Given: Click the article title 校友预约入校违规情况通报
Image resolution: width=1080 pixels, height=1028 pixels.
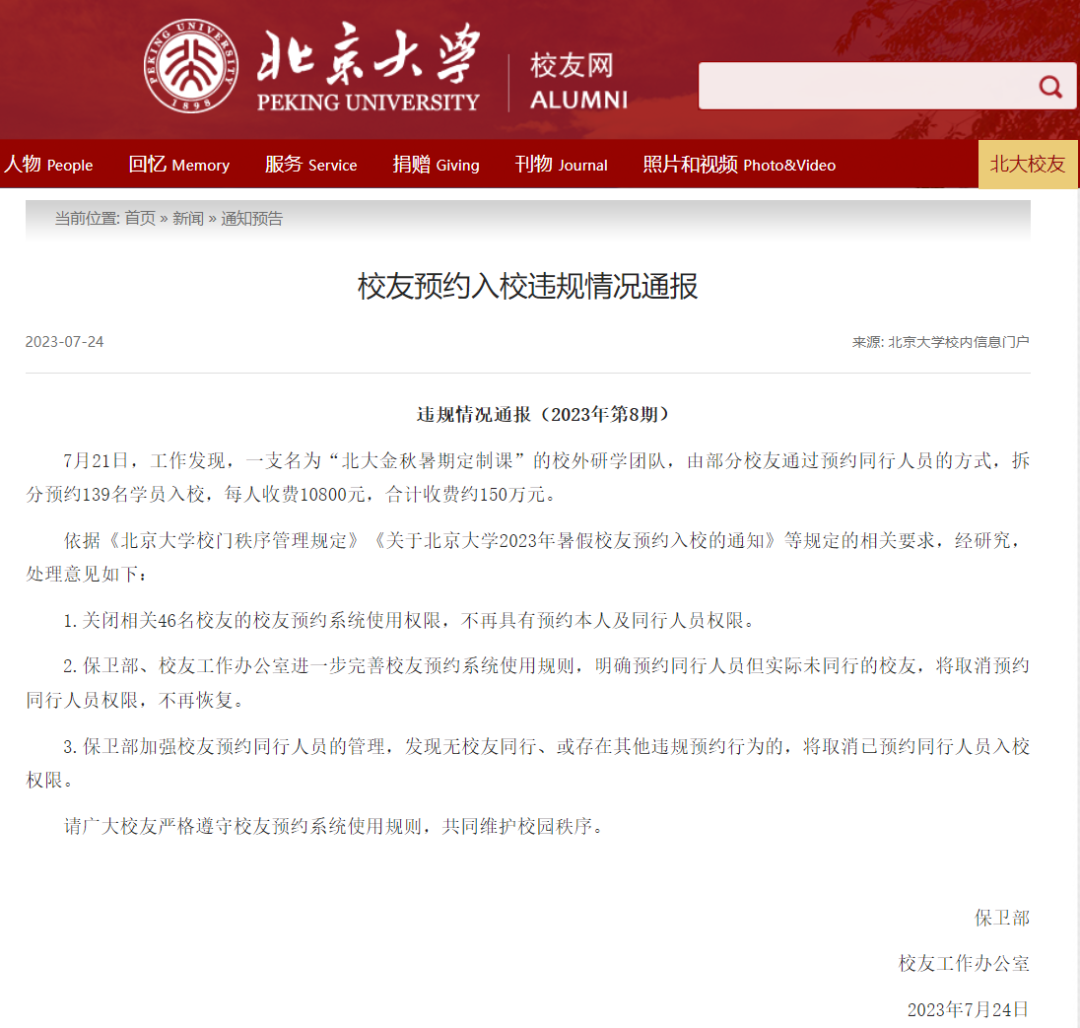Looking at the screenshot, I should pos(528,287).
